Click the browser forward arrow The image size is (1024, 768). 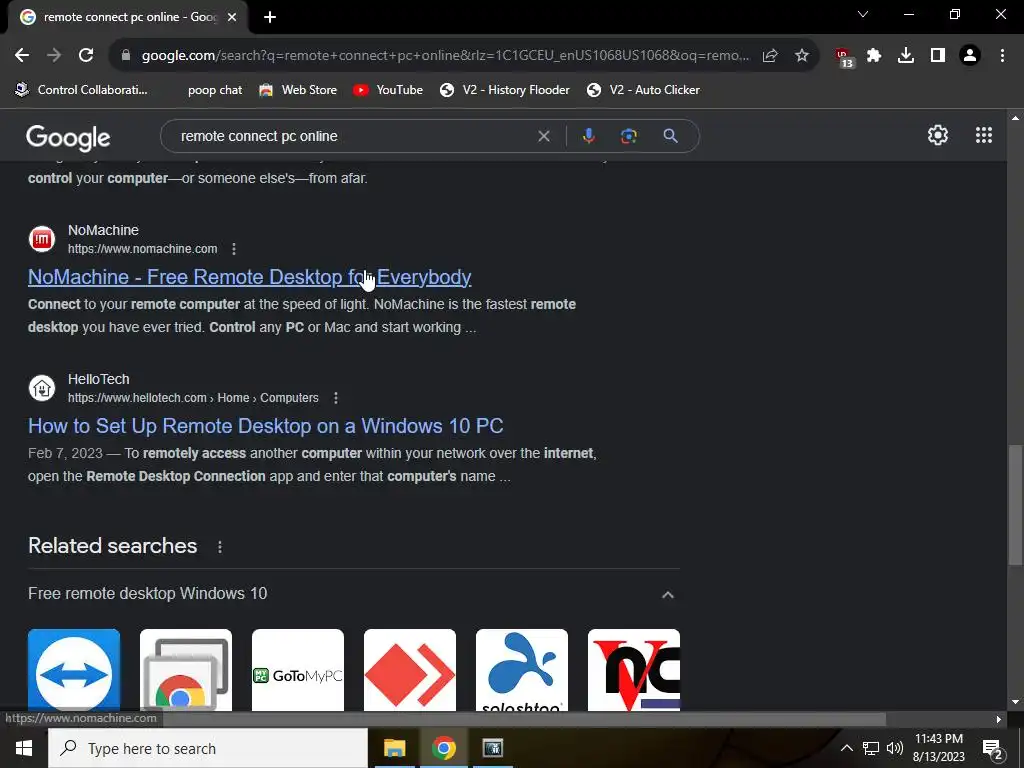[54, 56]
